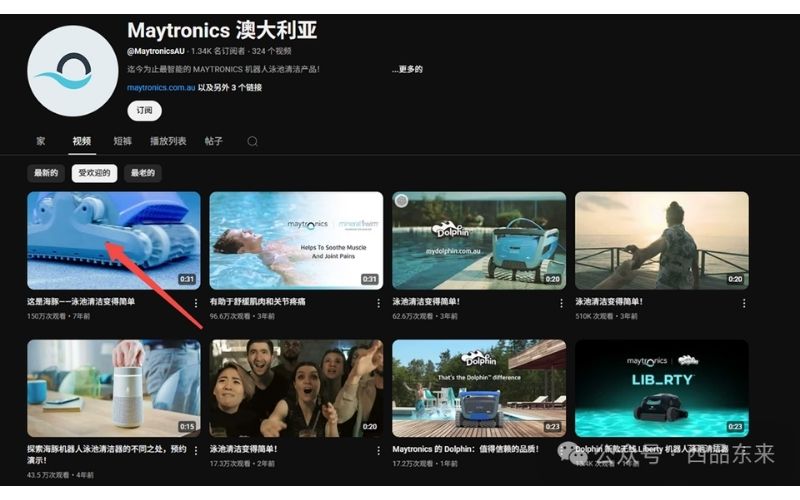Open options menu for the 510K 次观看 video
This screenshot has height=500, width=800.
744,303
